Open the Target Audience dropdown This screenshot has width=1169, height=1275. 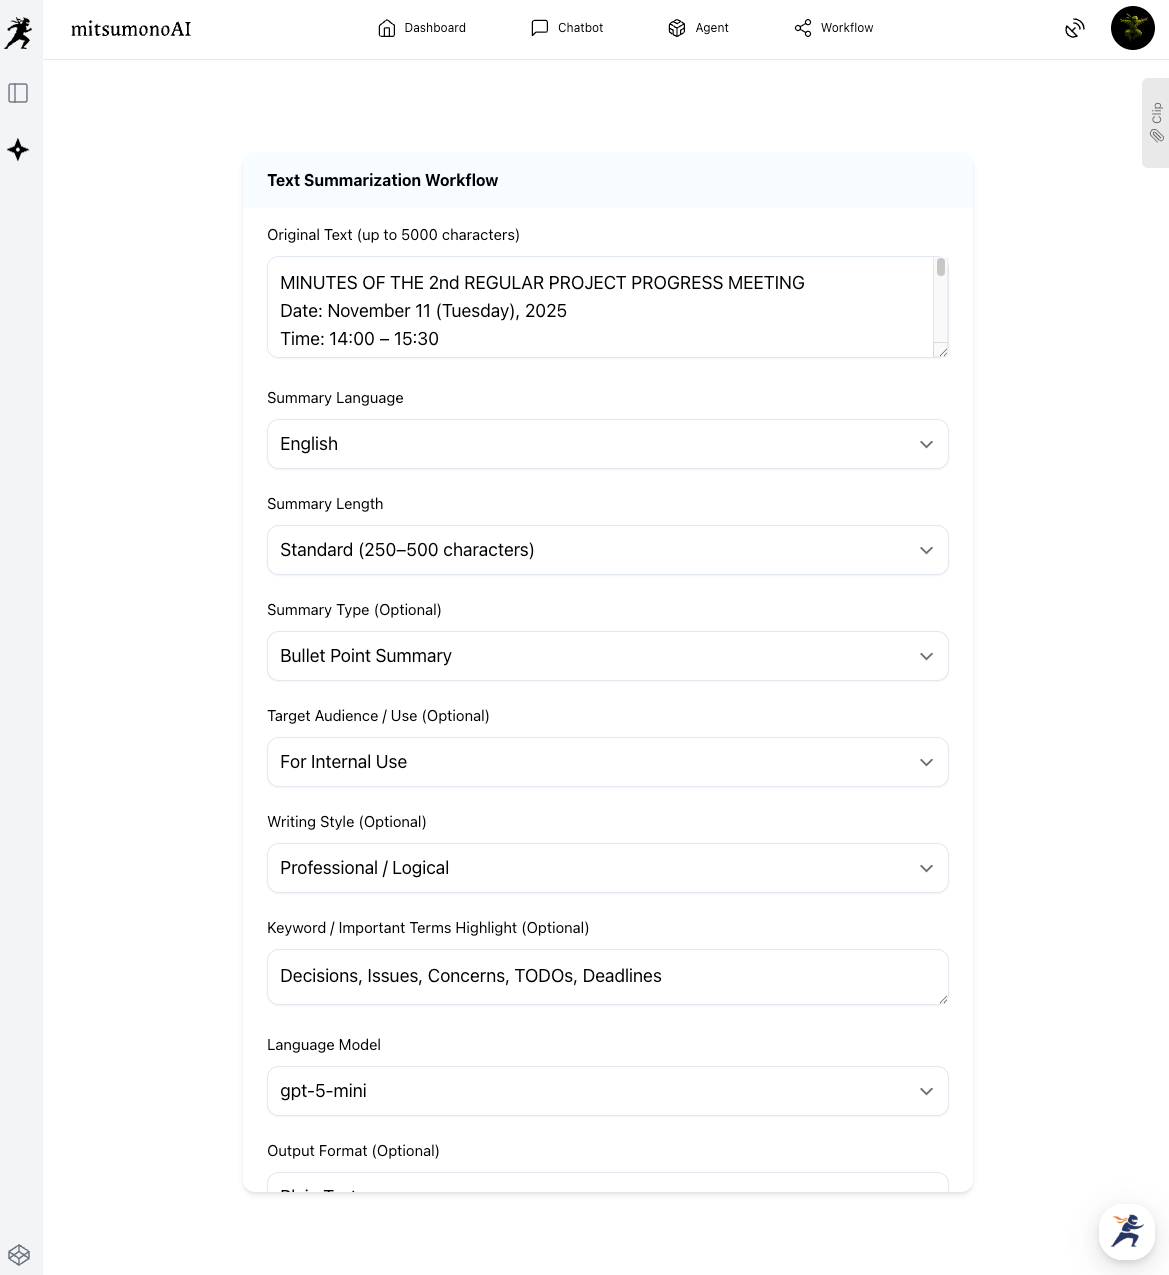tap(607, 762)
